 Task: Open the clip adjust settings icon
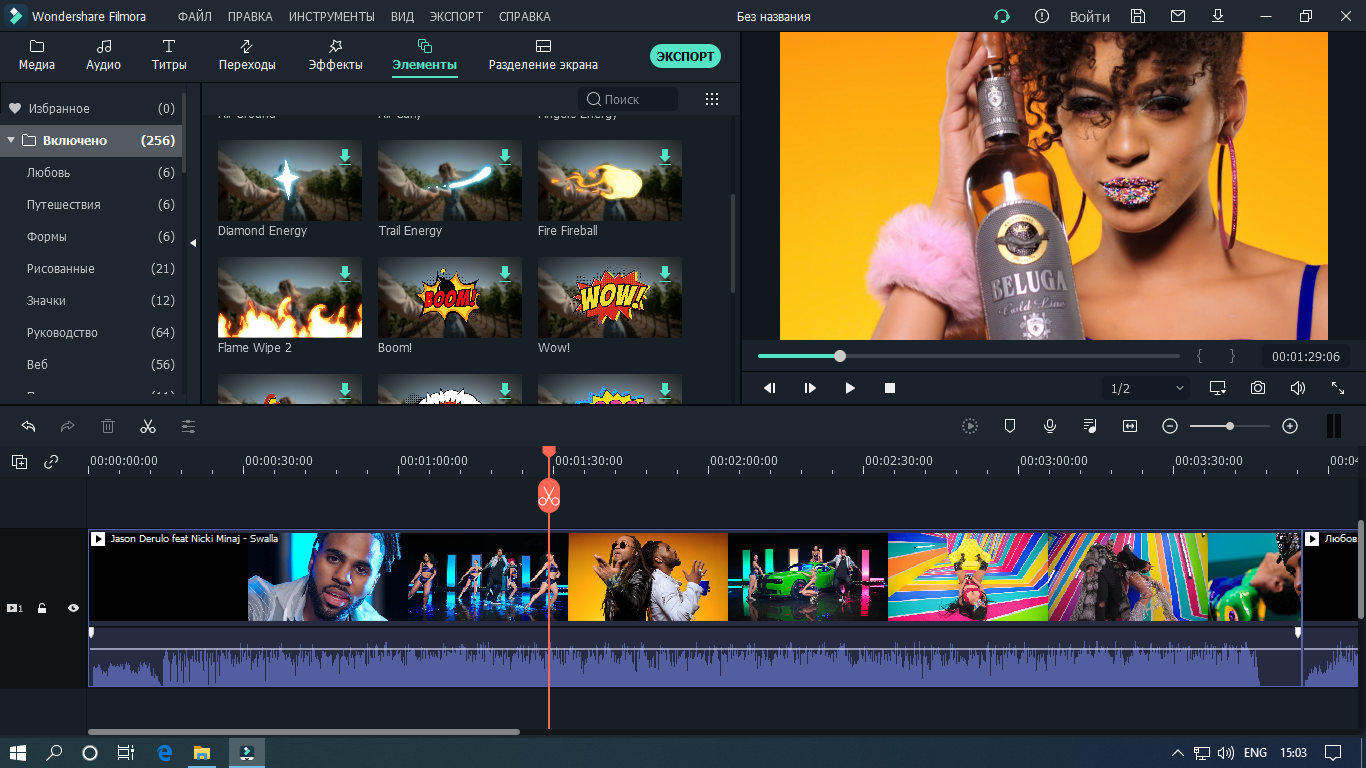(188, 426)
